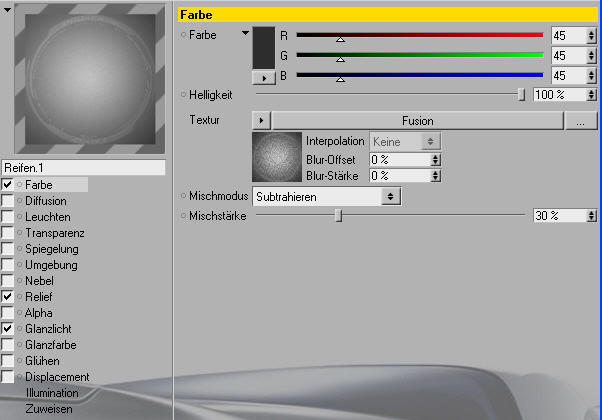The width and height of the screenshot is (602, 420).
Task: Click the arrow button beside Textur
Action: 261,121
